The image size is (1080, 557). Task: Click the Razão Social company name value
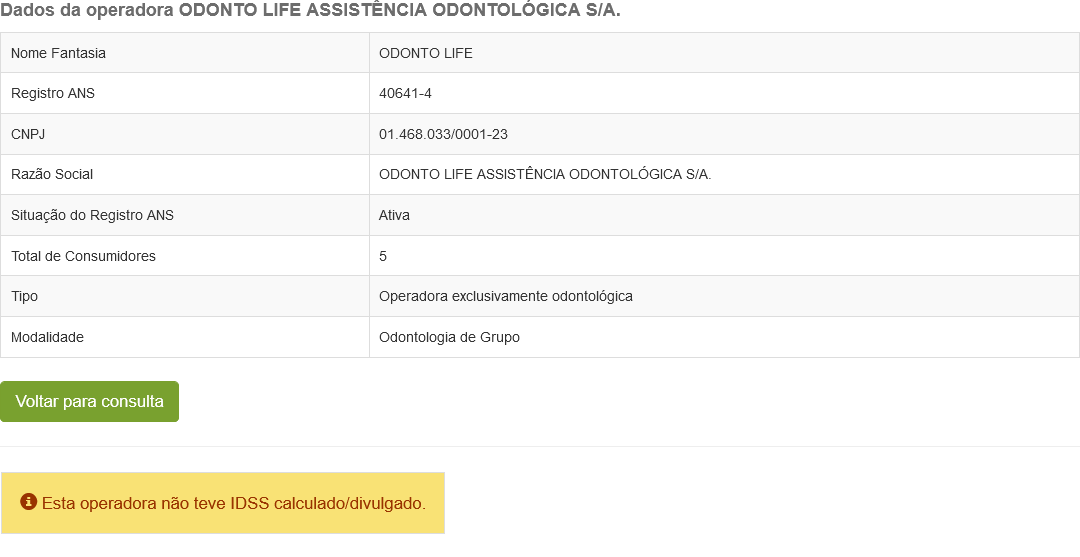545,175
